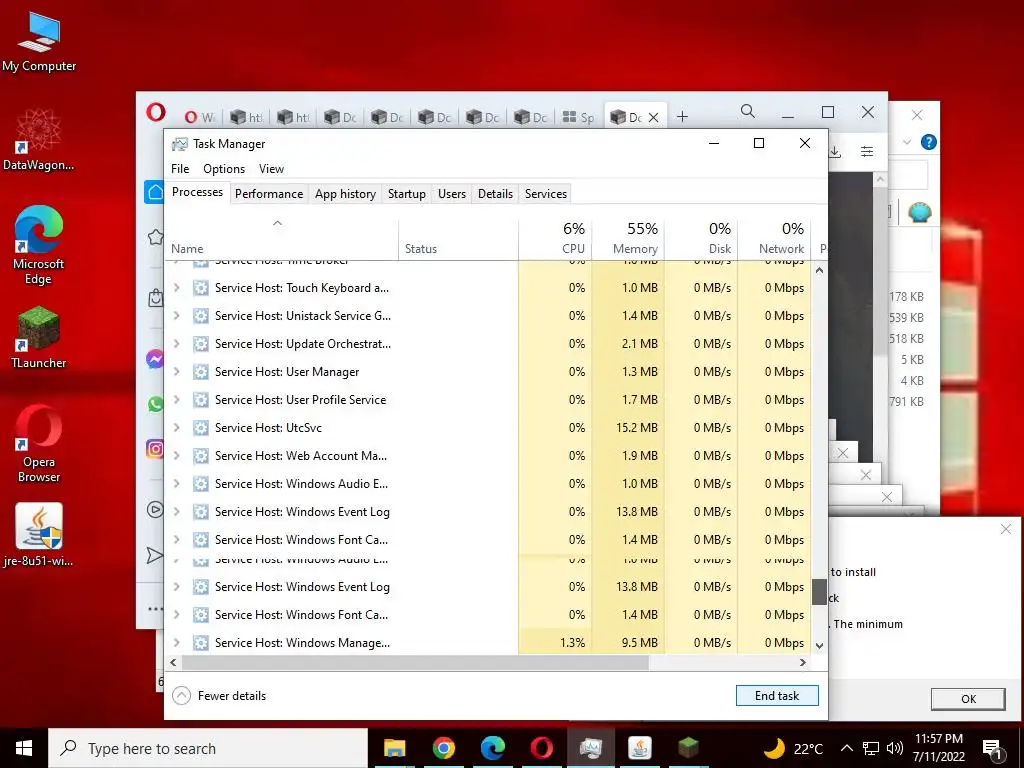Click Opera's easy setup sliders icon
1024x768 pixels.
coord(867,152)
